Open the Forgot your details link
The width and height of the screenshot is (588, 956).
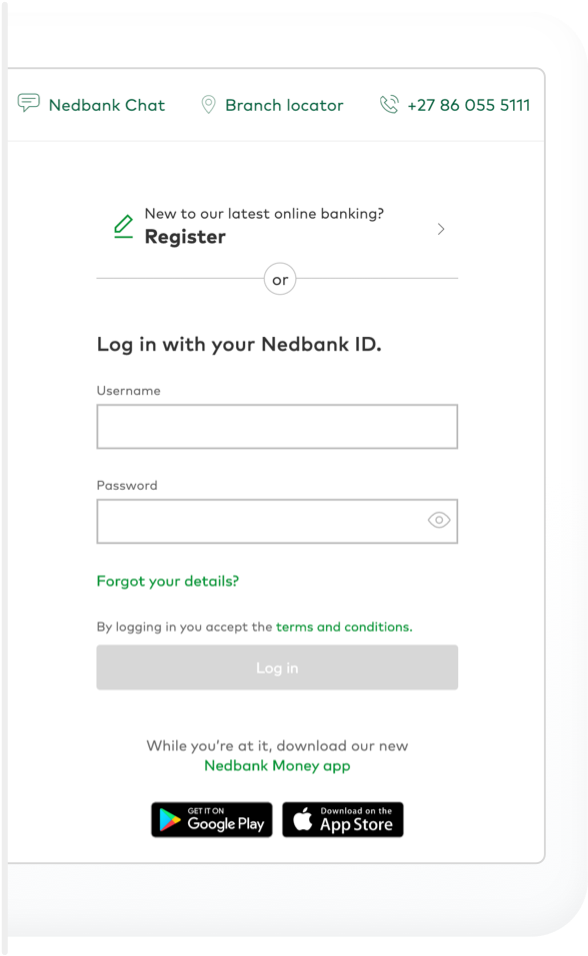(167, 580)
